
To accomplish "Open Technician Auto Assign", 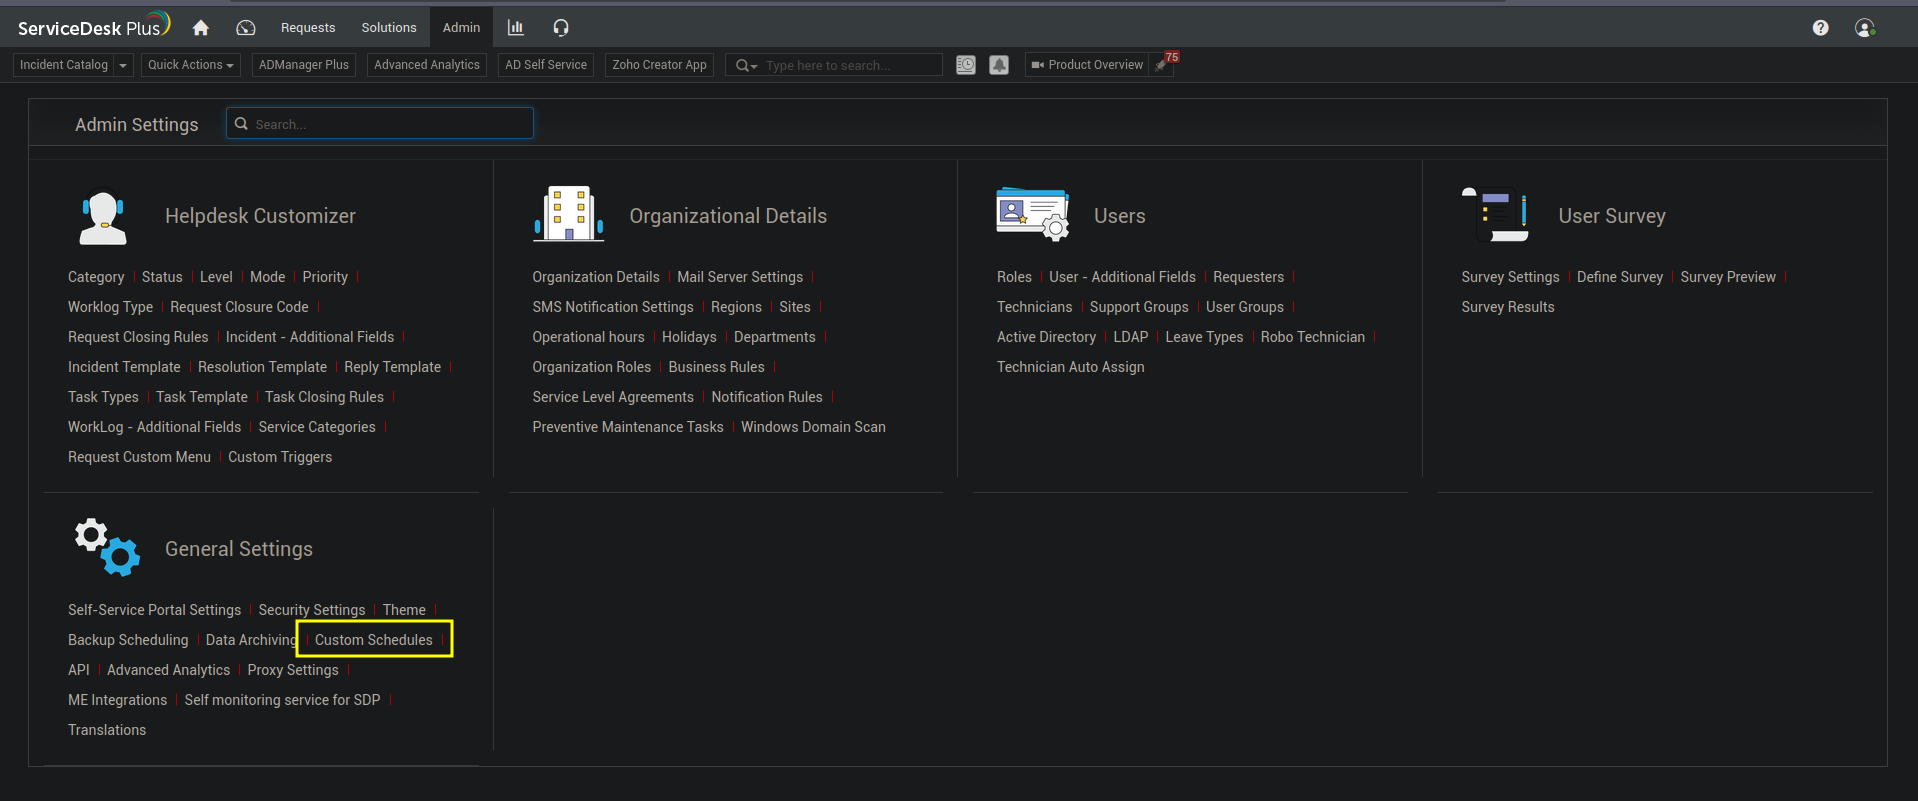I will click(x=1070, y=367).
